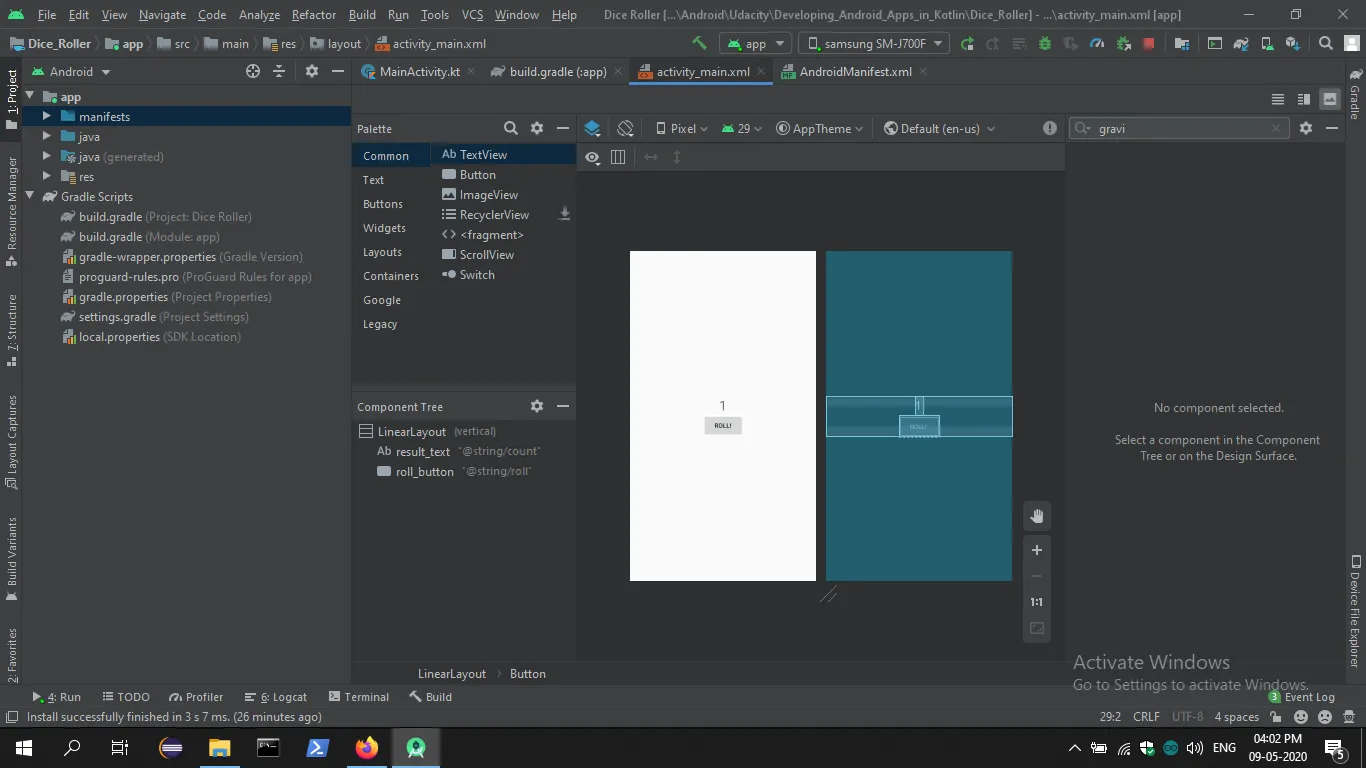Open the Refactor menu
The image size is (1366, 768).
click(x=313, y=15)
